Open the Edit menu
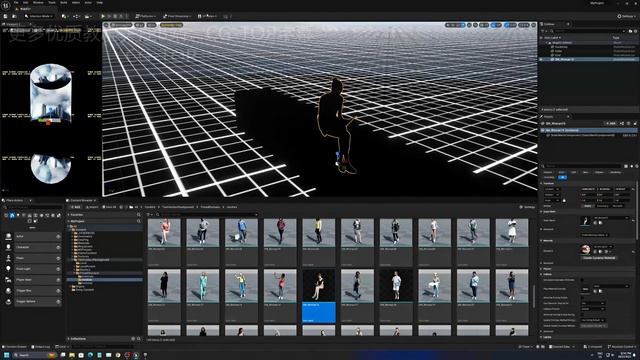The image size is (640, 360). tap(26, 2)
